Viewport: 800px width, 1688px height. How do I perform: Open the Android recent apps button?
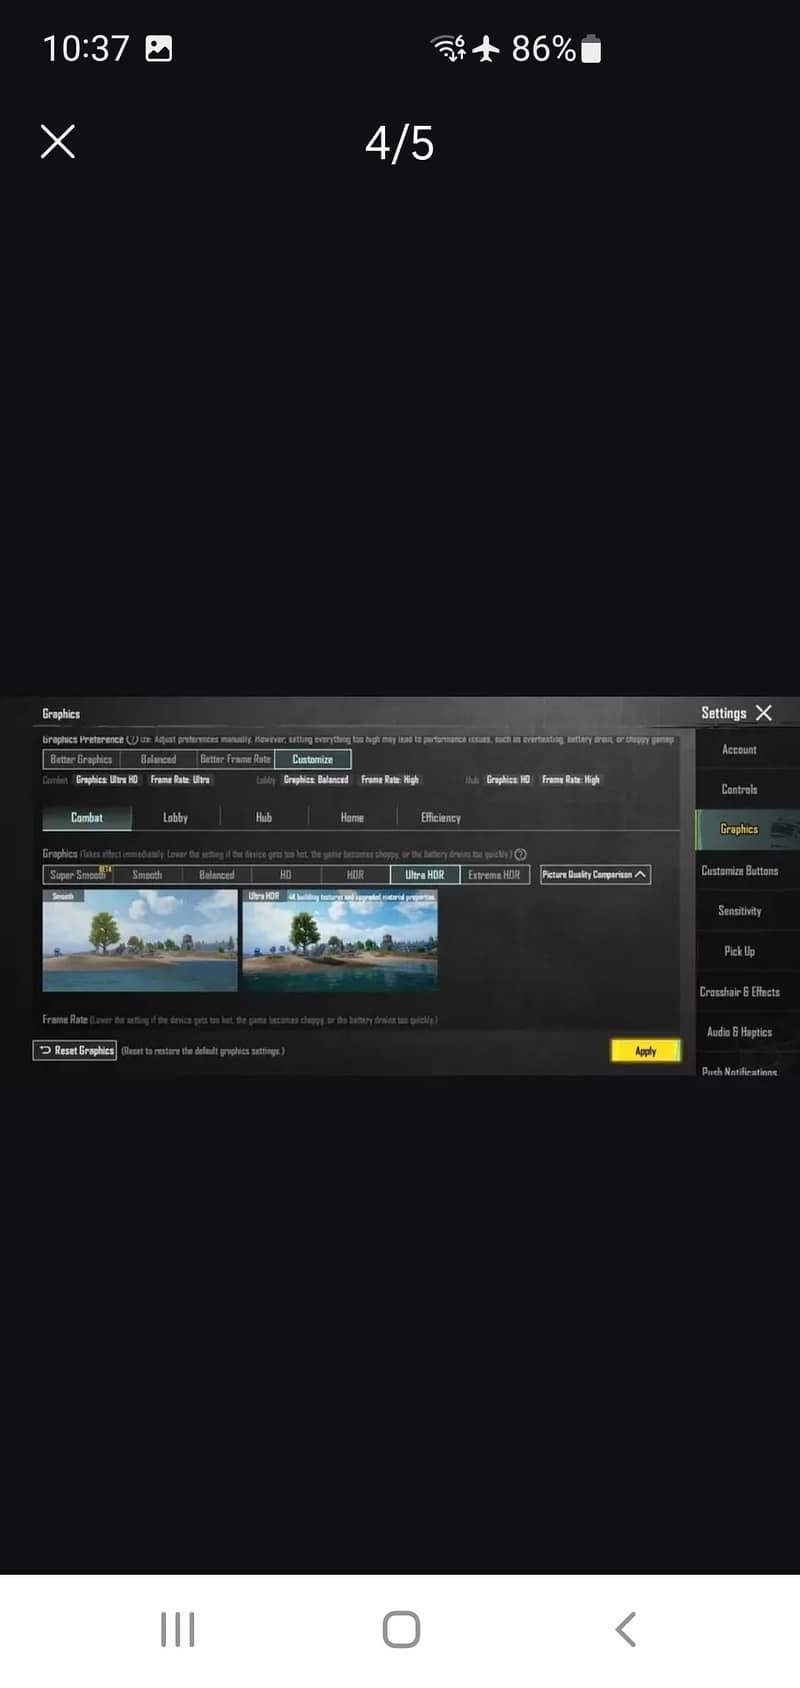(178, 1629)
